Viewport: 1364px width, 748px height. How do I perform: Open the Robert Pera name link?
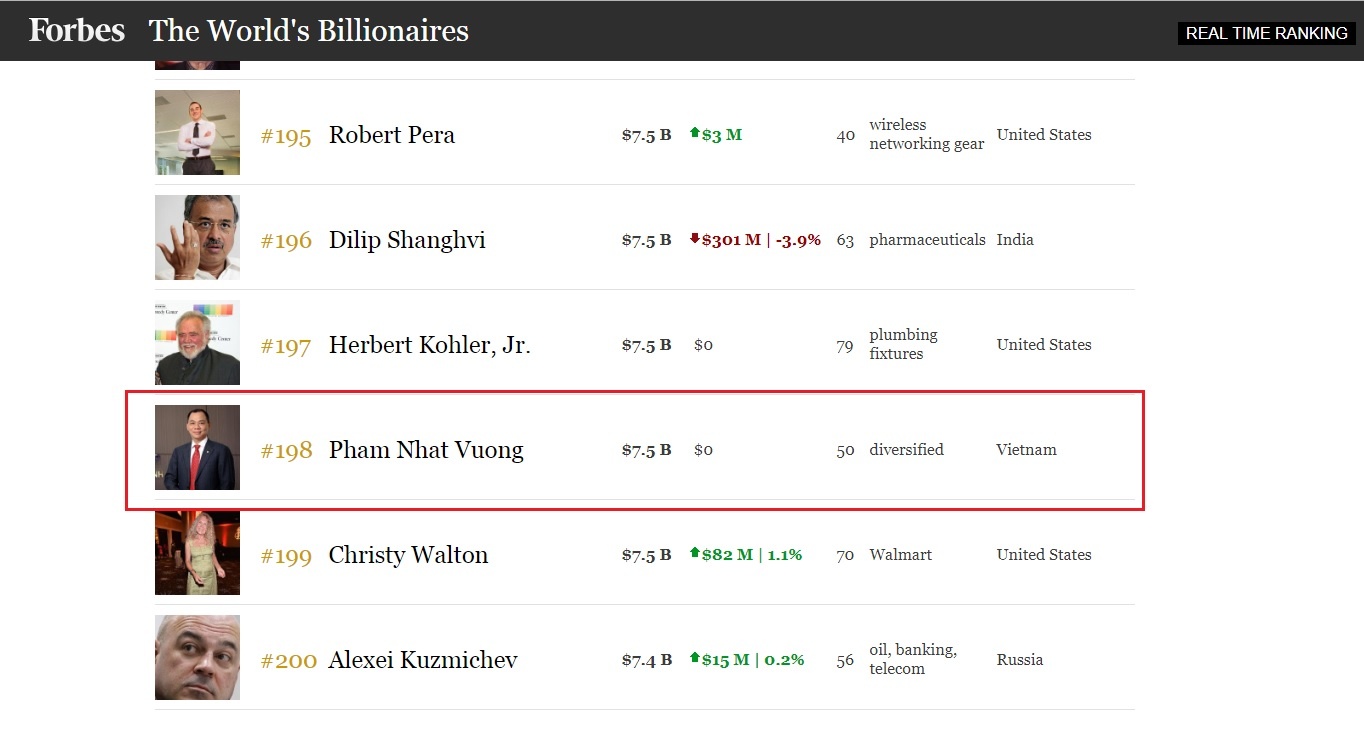pyautogui.click(x=391, y=135)
